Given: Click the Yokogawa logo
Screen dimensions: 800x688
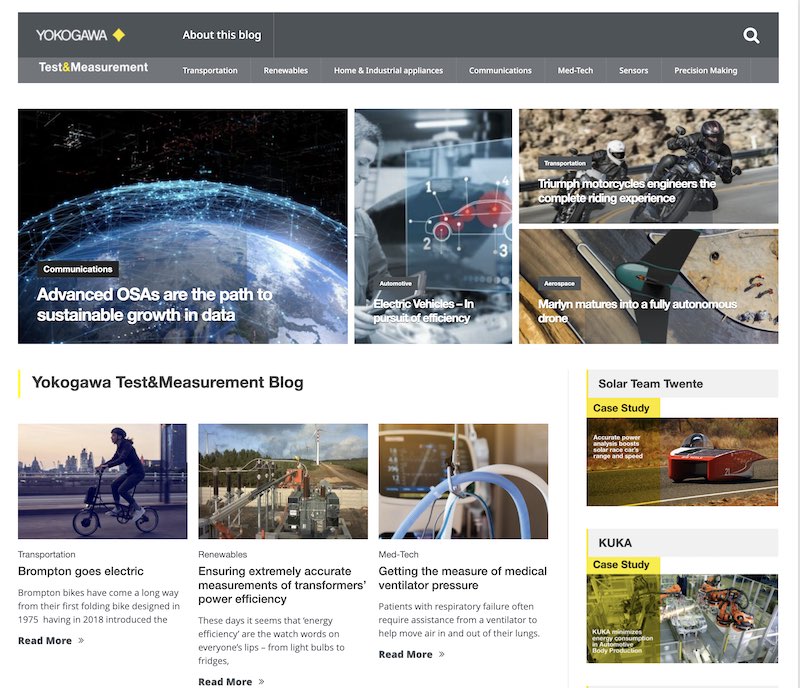Looking at the screenshot, I should coord(80,35).
